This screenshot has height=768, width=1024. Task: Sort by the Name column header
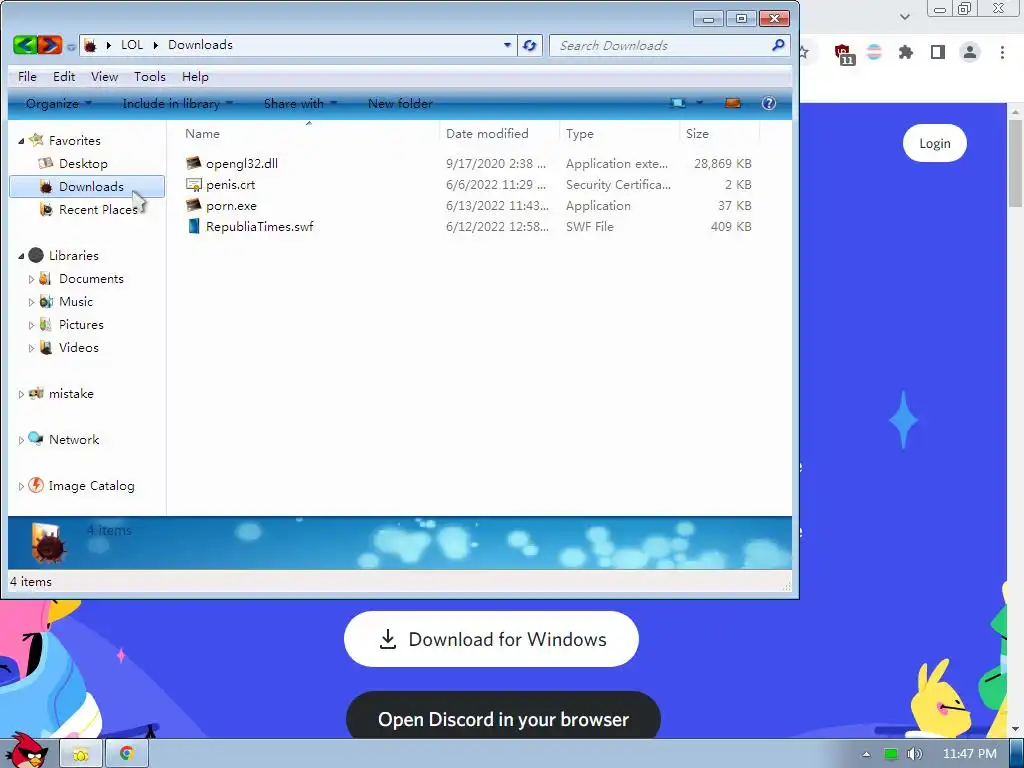[x=308, y=133]
